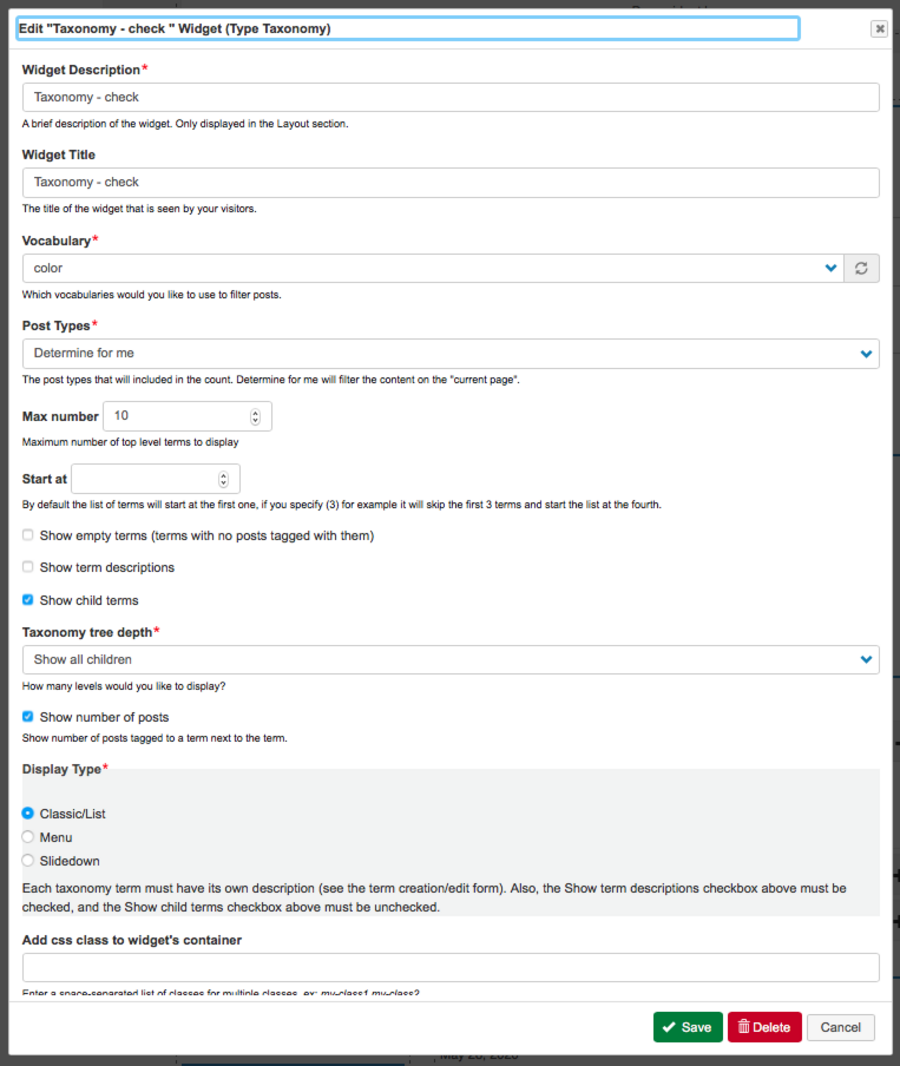This screenshot has height=1066, width=900.
Task: Enable Show empty terms checkbox
Action: click(x=28, y=535)
